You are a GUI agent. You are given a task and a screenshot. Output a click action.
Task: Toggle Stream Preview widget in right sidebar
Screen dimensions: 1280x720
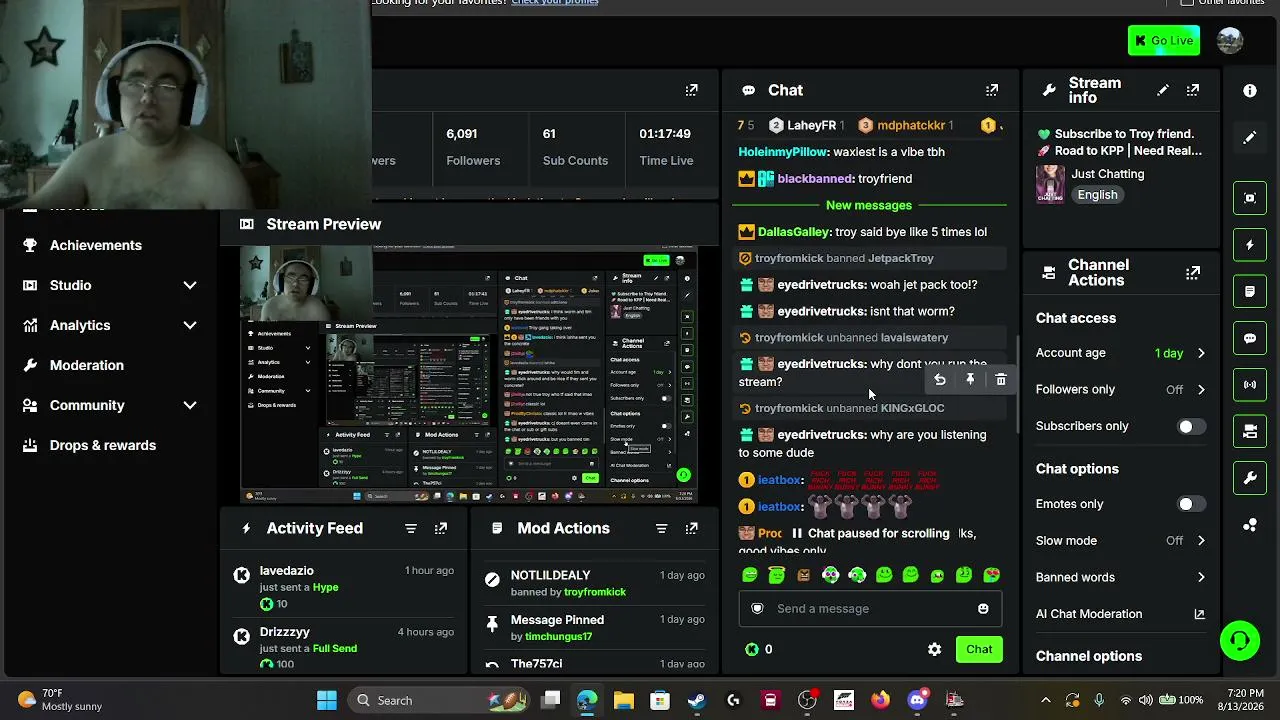point(1250,198)
